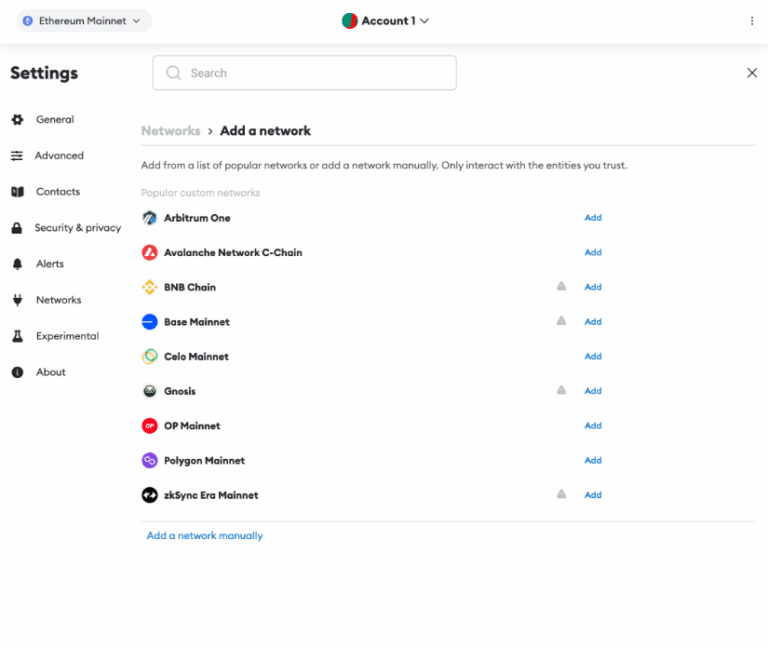Click the warning triangle beside Base Mainnet
The height and width of the screenshot is (648, 768).
point(561,321)
